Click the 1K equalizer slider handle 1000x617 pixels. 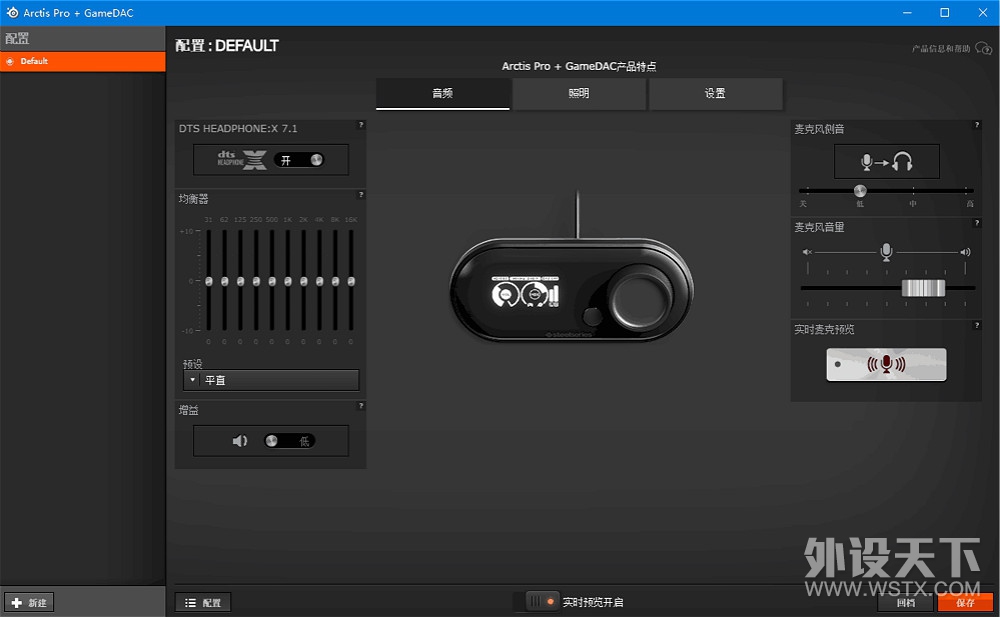click(x=288, y=281)
